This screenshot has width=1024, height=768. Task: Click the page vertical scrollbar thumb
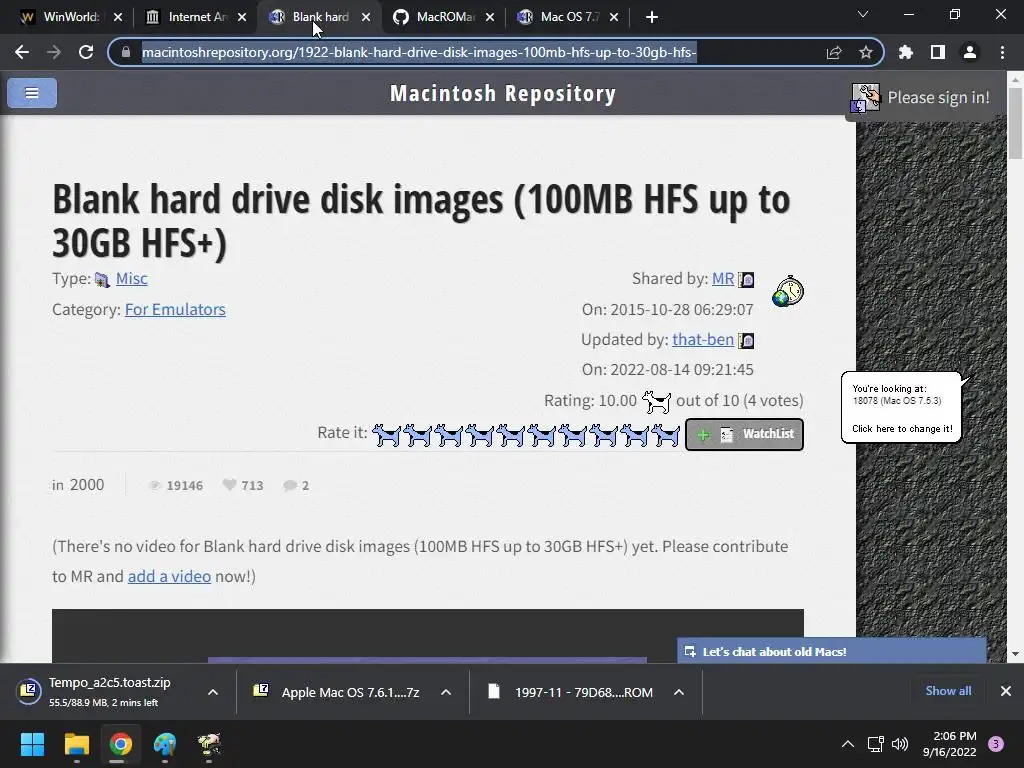pos(1015,123)
